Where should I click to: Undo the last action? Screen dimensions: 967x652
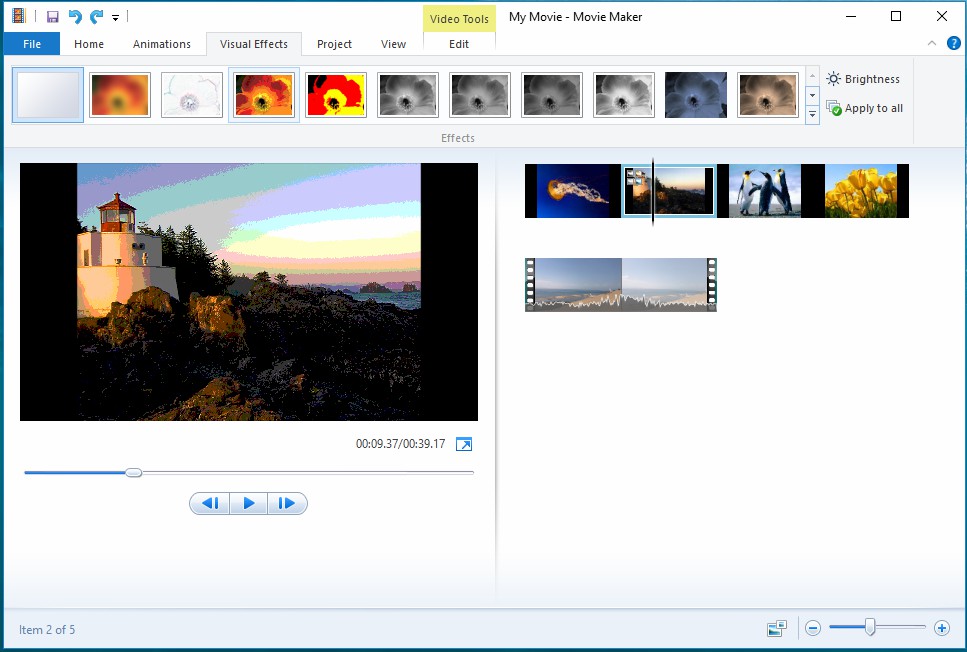(74, 17)
